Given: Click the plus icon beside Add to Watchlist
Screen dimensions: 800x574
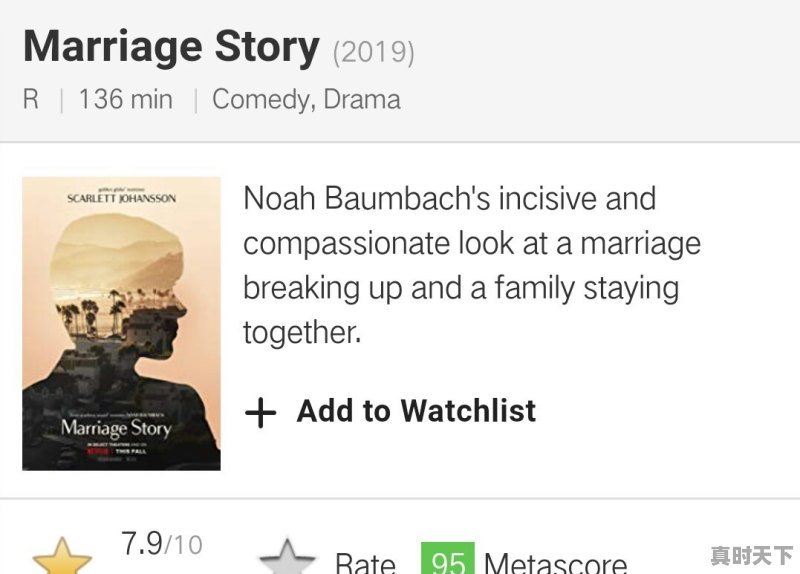Looking at the screenshot, I should 260,412.
